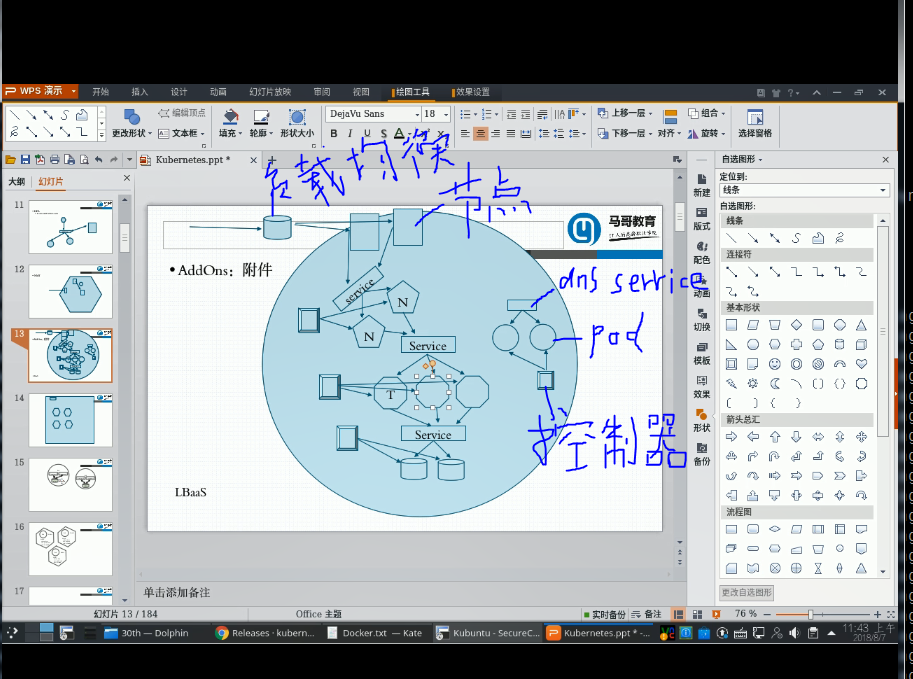Click 编辑顶点 edit points button
The height and width of the screenshot is (679, 913).
[182, 113]
